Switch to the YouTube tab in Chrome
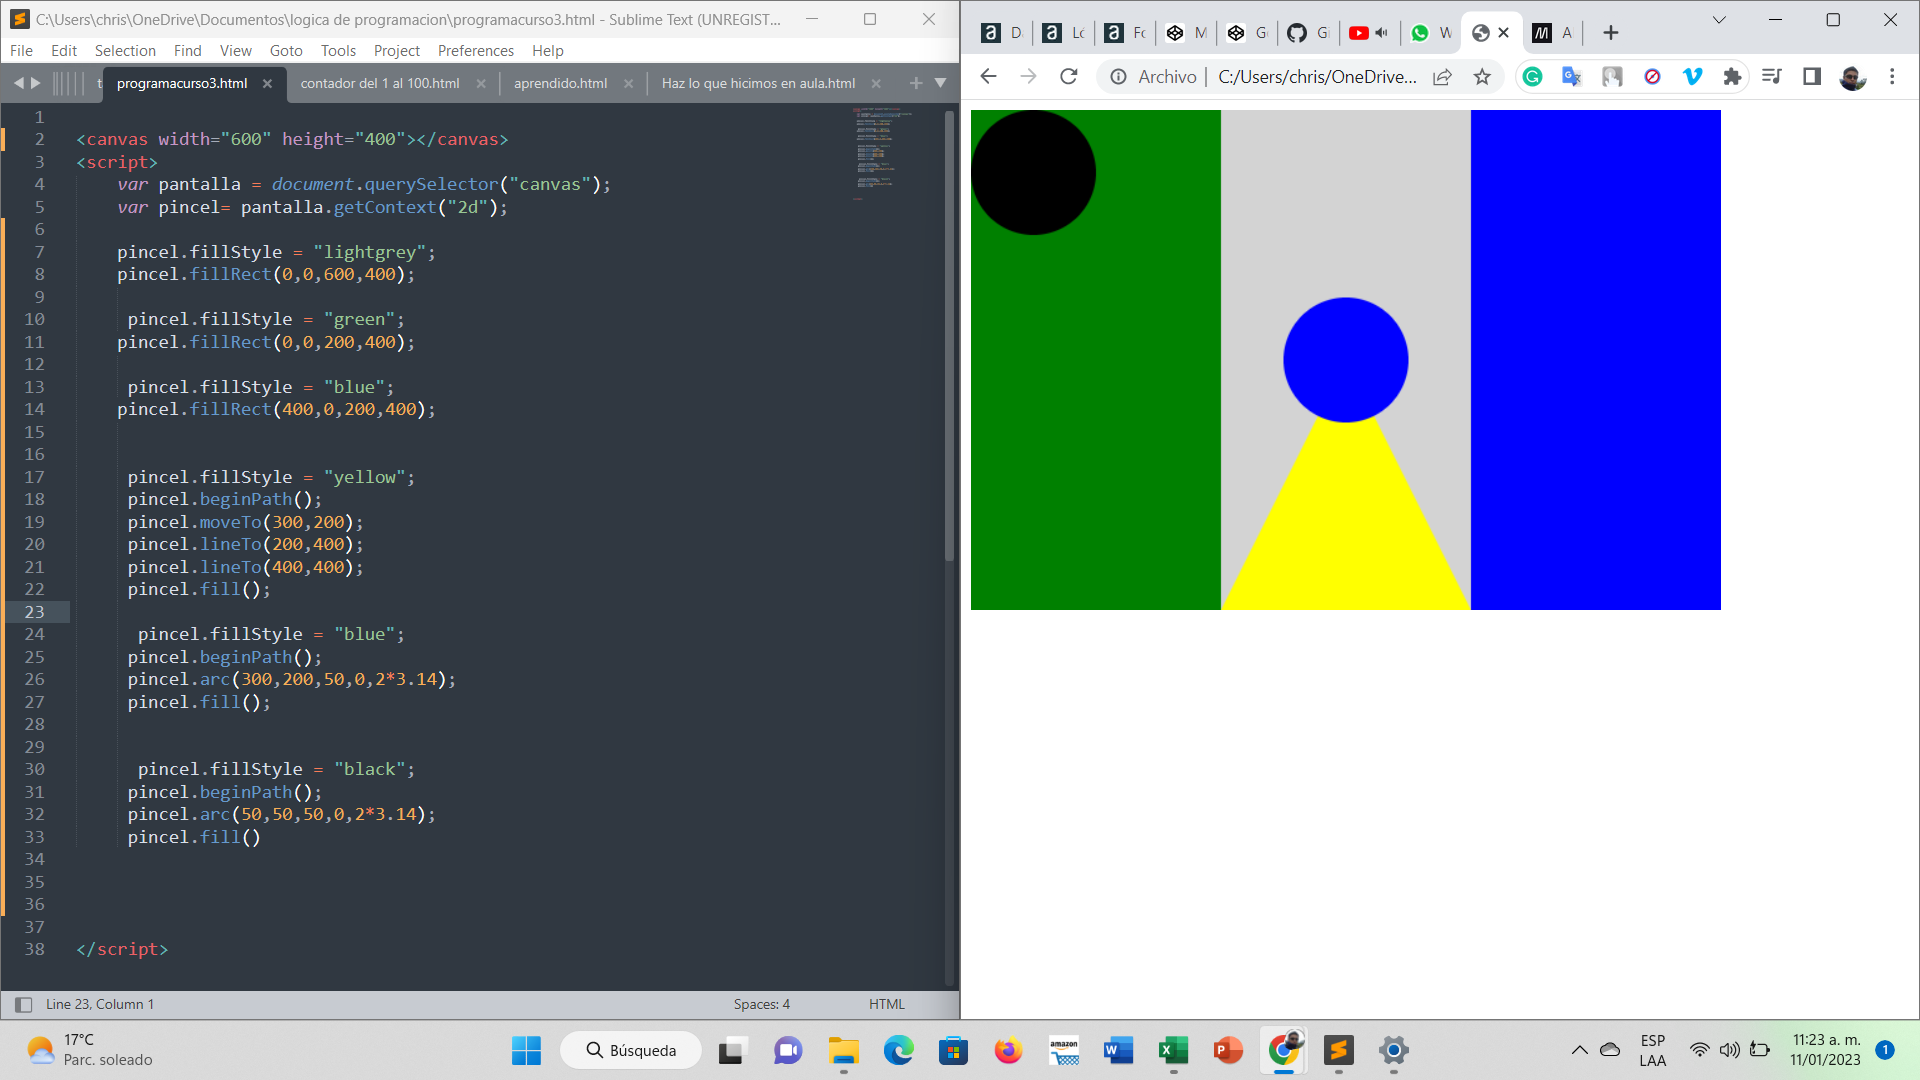1920x1080 pixels. (x=1359, y=33)
